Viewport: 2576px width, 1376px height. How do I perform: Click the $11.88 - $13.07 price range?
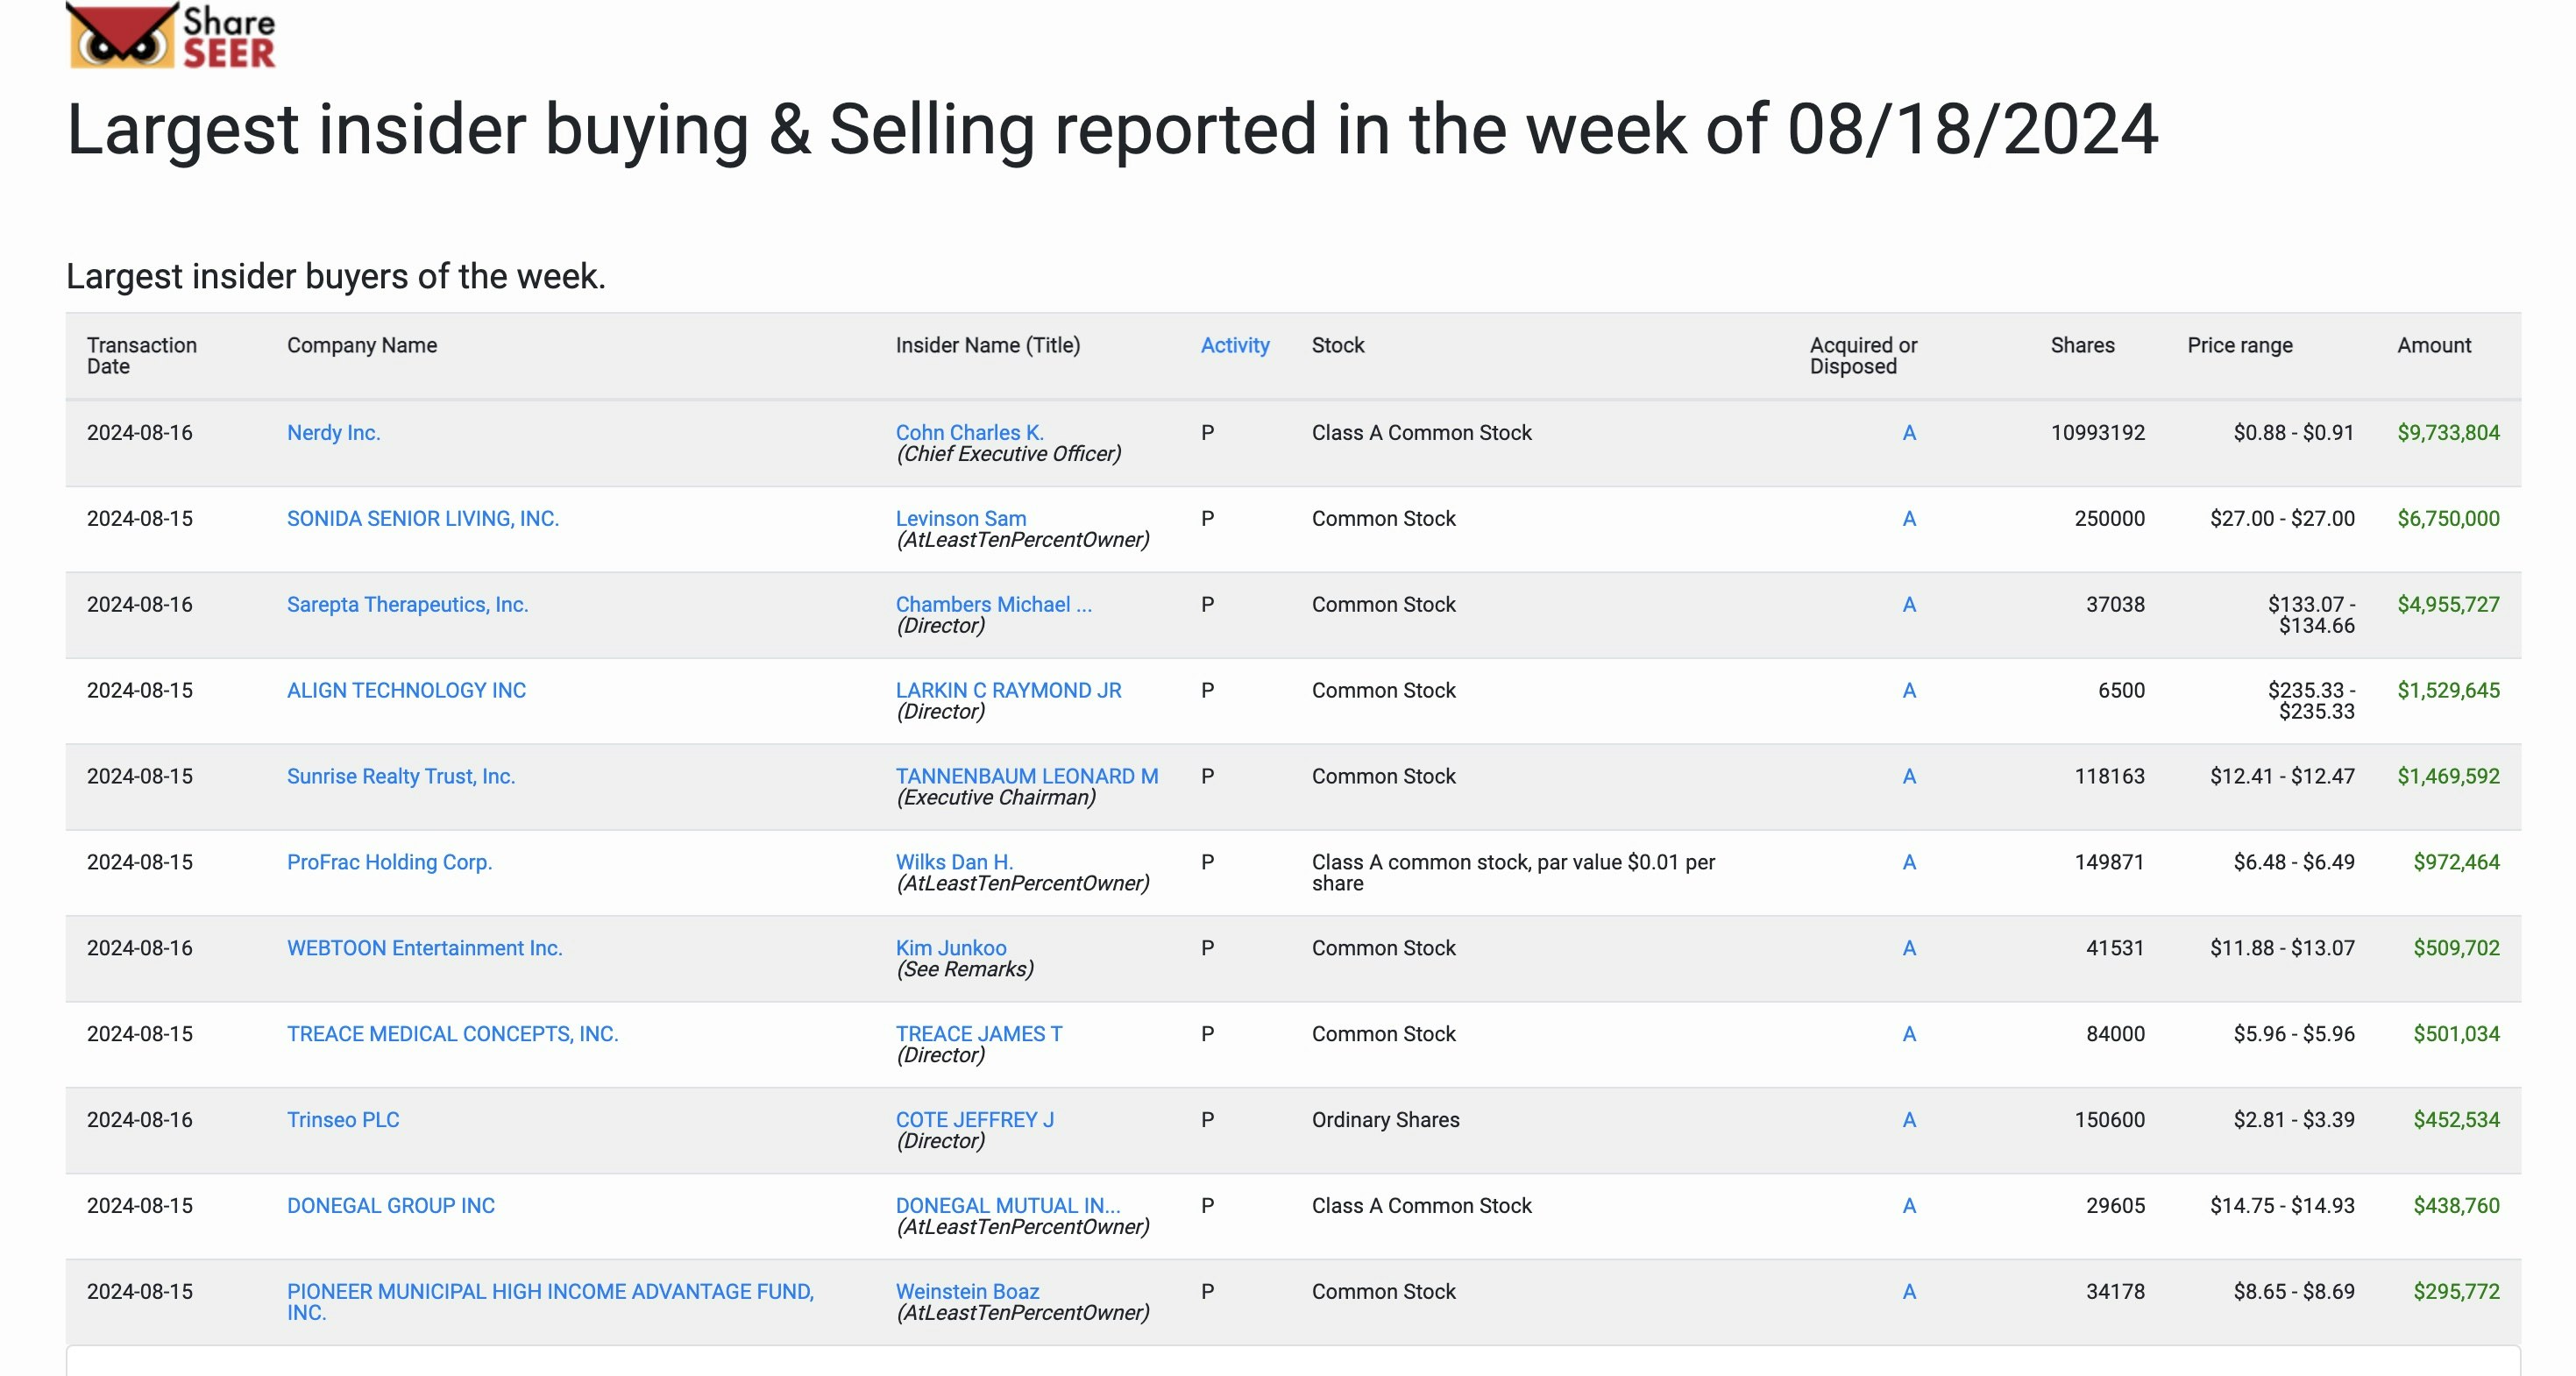coord(2282,948)
